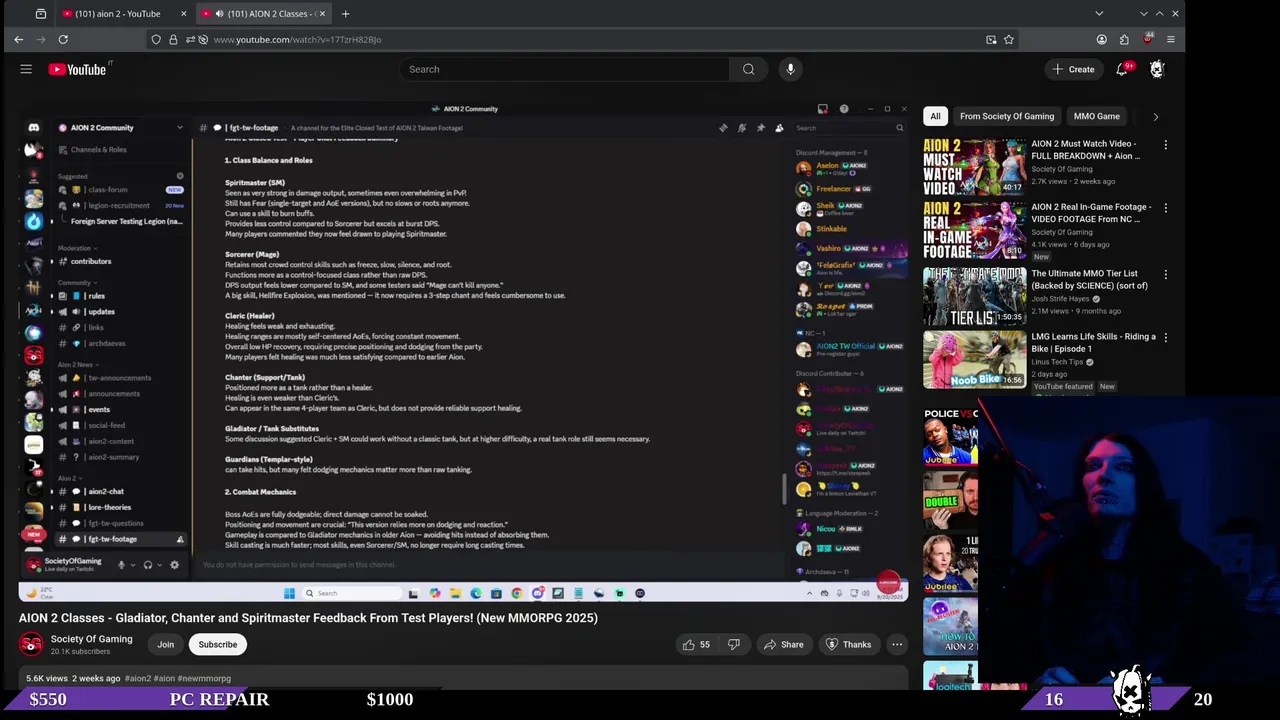Toggle Discord channel notification mute bell
This screenshot has height=720, width=1280.
741,128
